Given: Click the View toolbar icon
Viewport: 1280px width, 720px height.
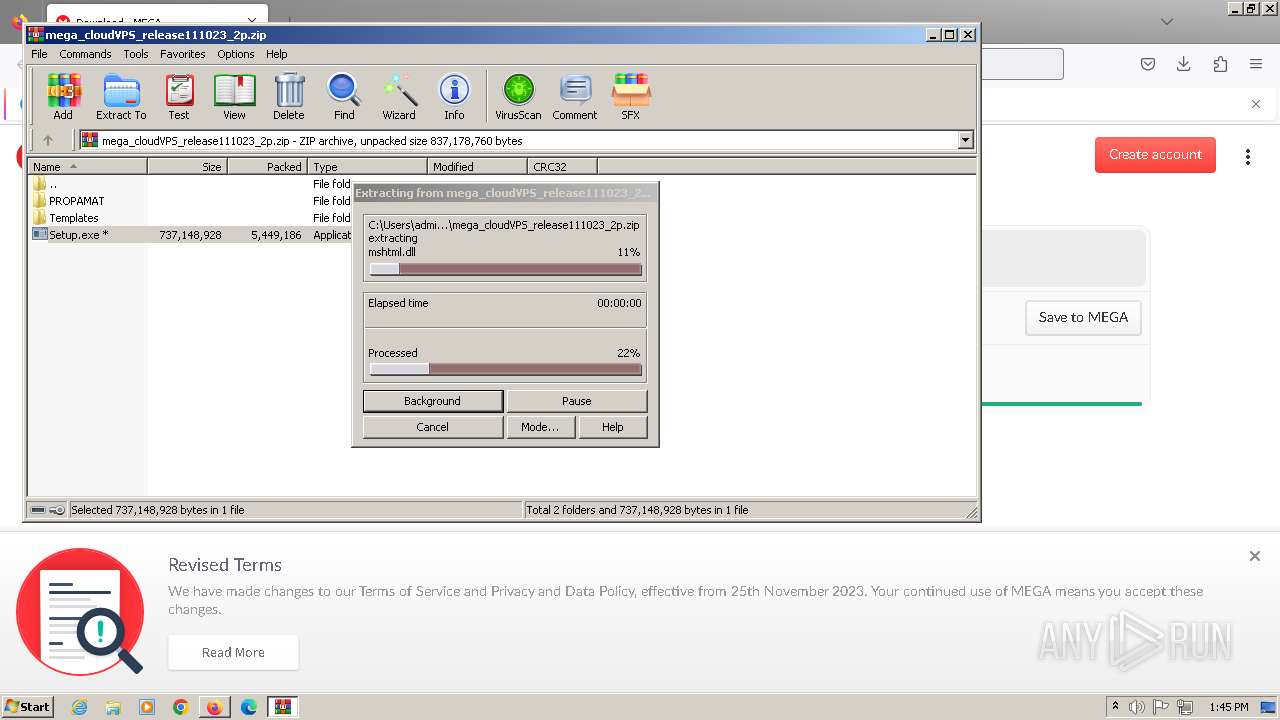Looking at the screenshot, I should (234, 97).
